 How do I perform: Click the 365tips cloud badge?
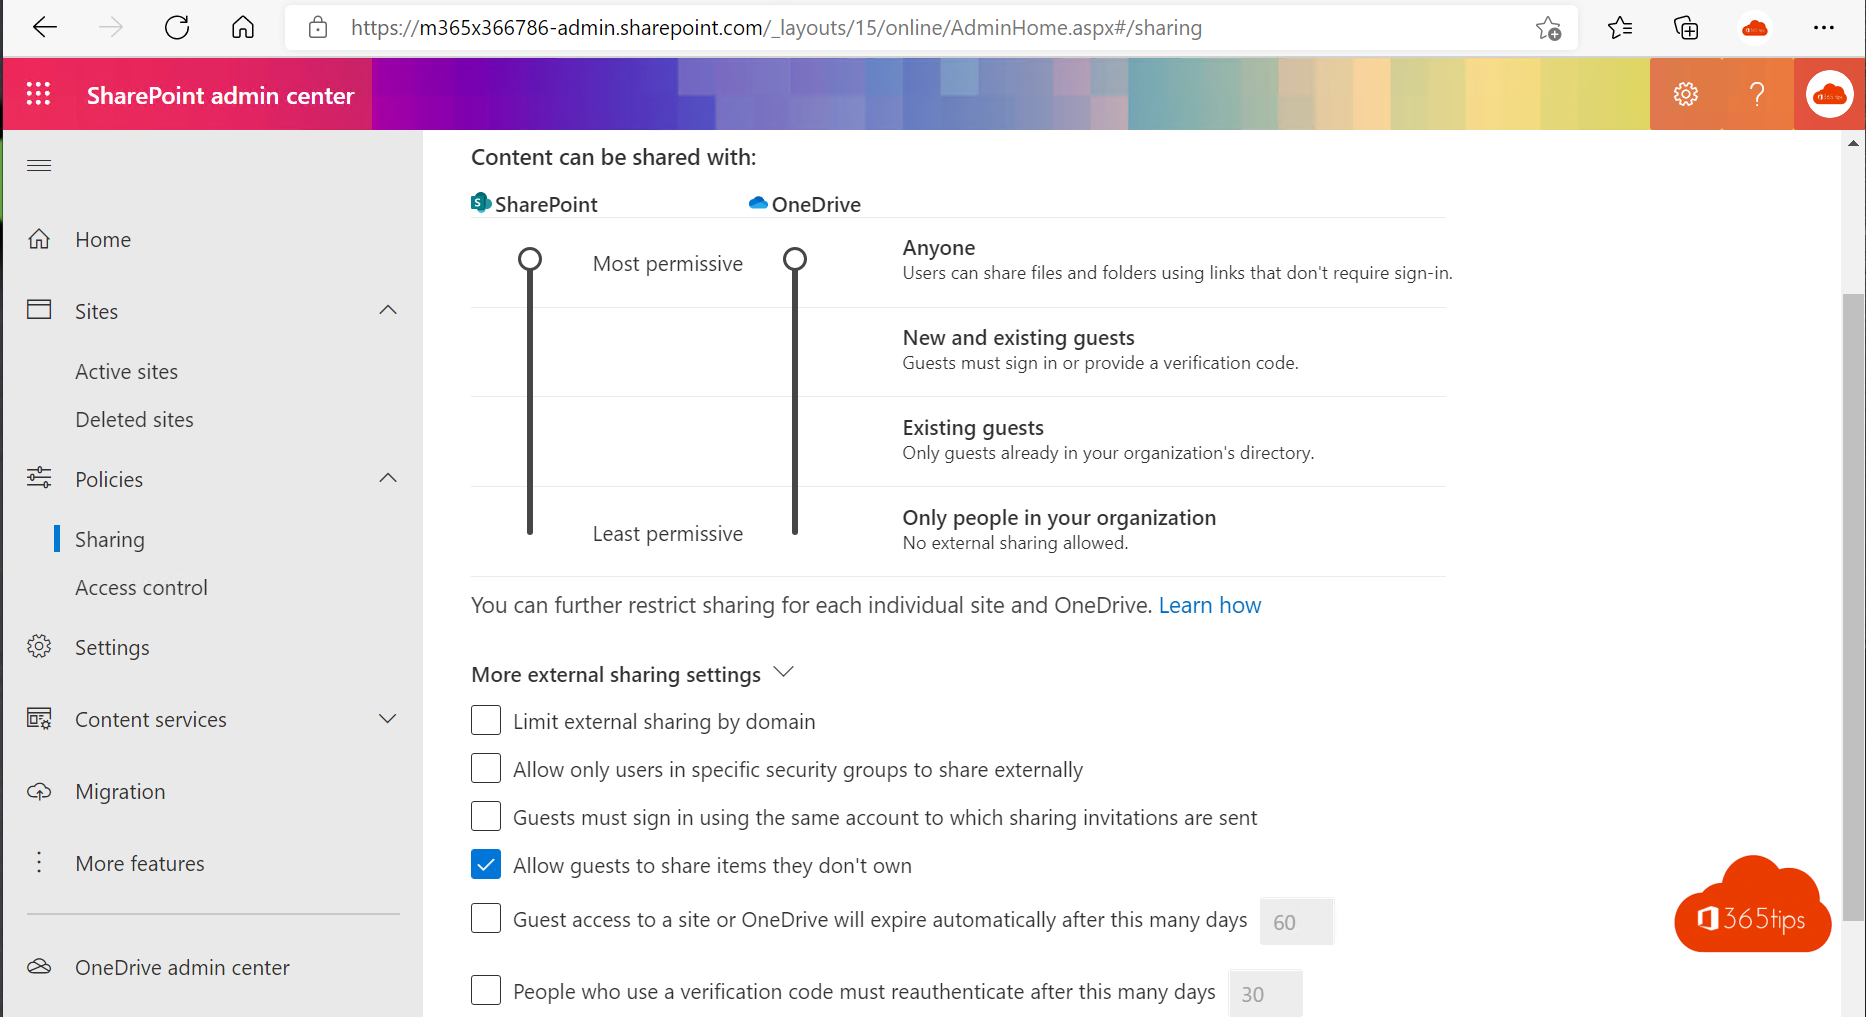click(1753, 906)
